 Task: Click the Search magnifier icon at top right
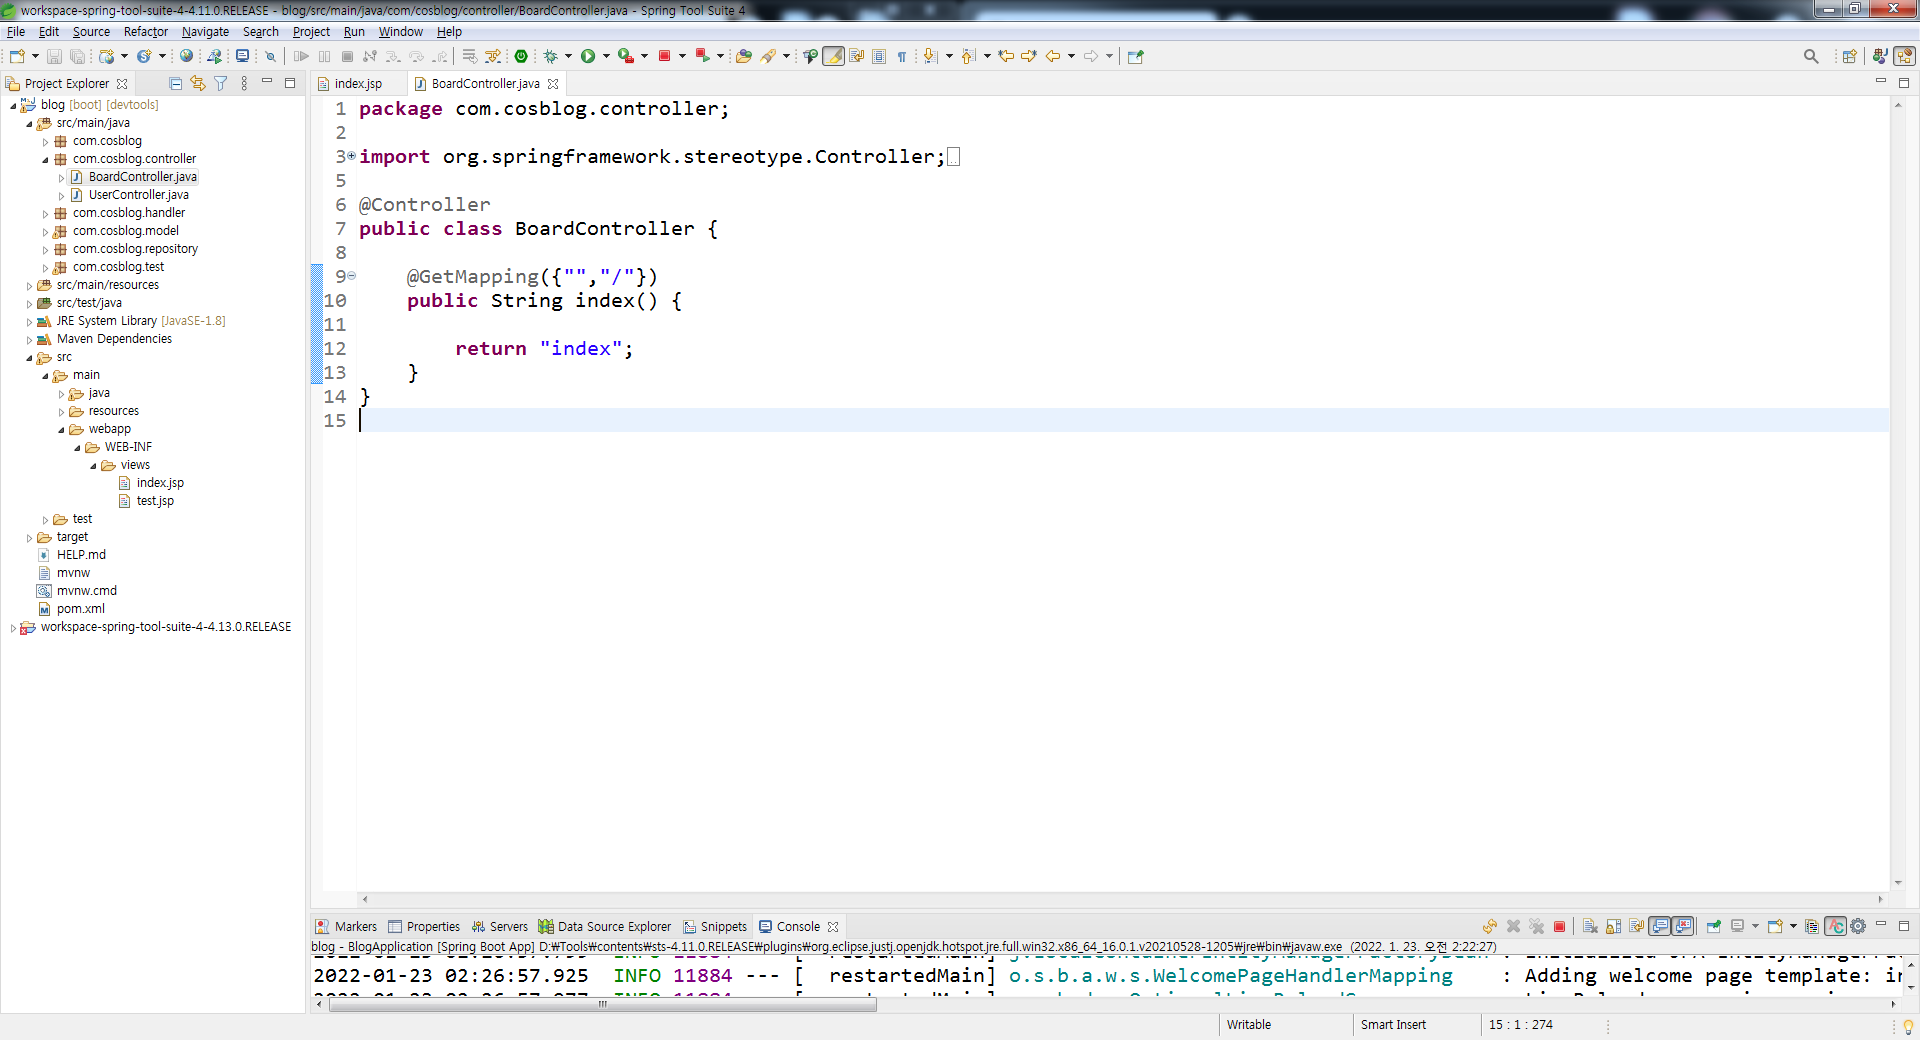click(1811, 56)
